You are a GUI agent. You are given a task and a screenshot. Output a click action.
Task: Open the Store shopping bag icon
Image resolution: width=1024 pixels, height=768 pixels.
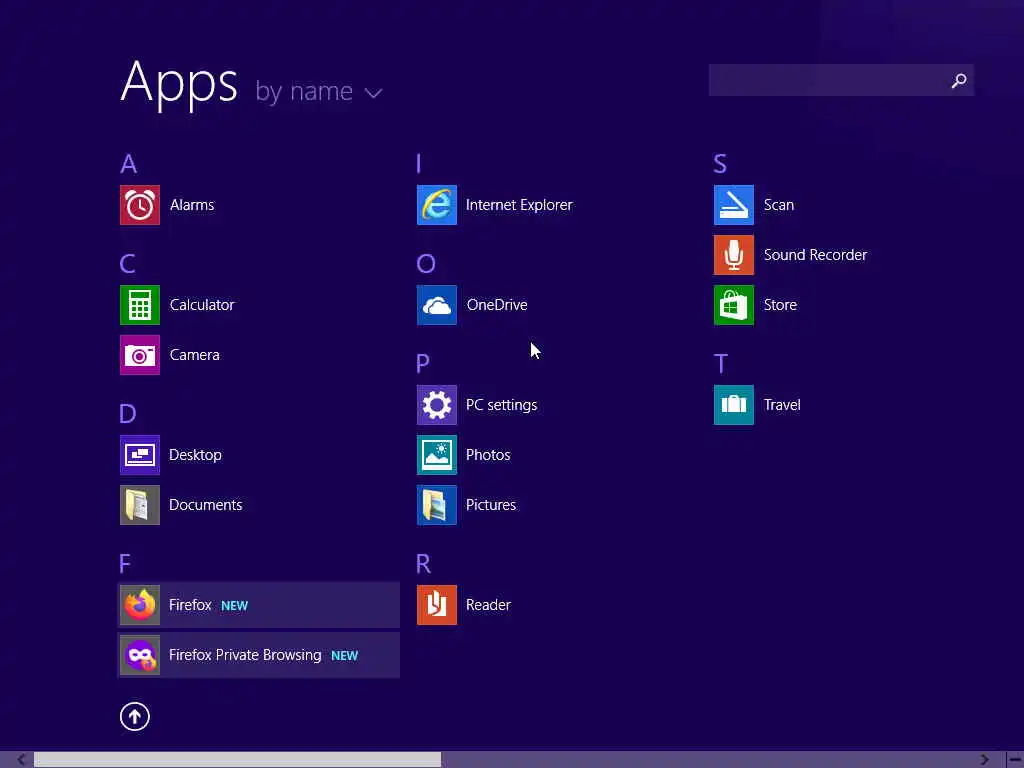(x=734, y=305)
